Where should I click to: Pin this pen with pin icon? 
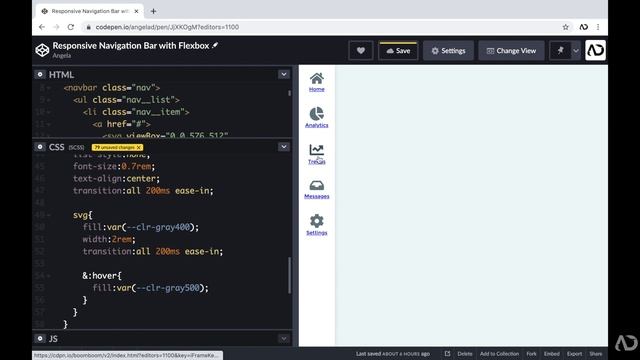(x=560, y=51)
